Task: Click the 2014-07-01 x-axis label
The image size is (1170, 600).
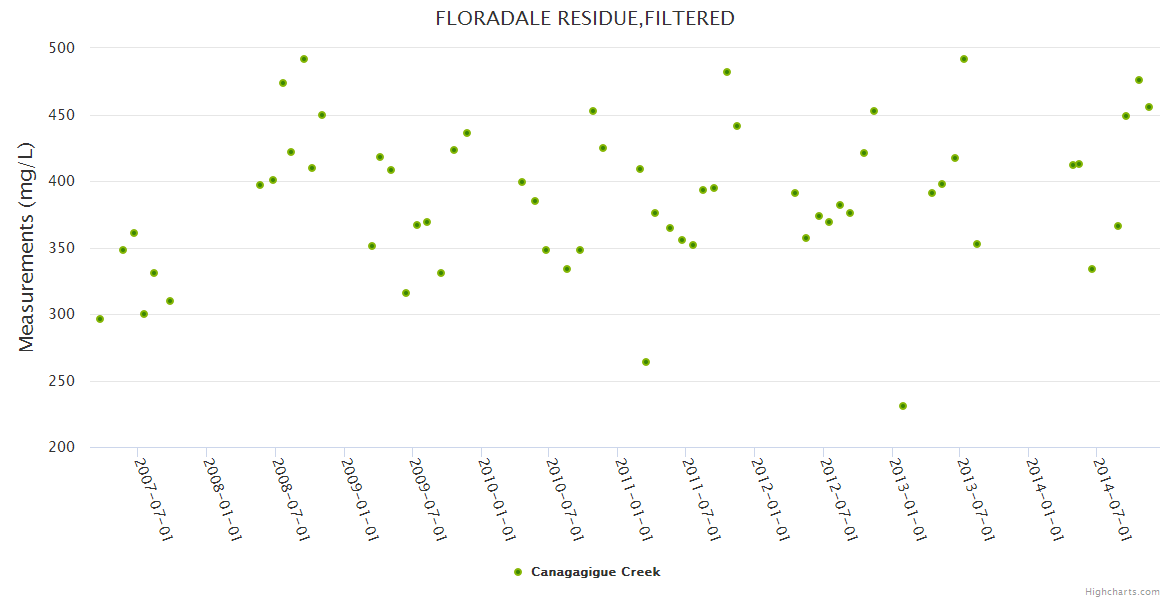Action: point(1113,498)
